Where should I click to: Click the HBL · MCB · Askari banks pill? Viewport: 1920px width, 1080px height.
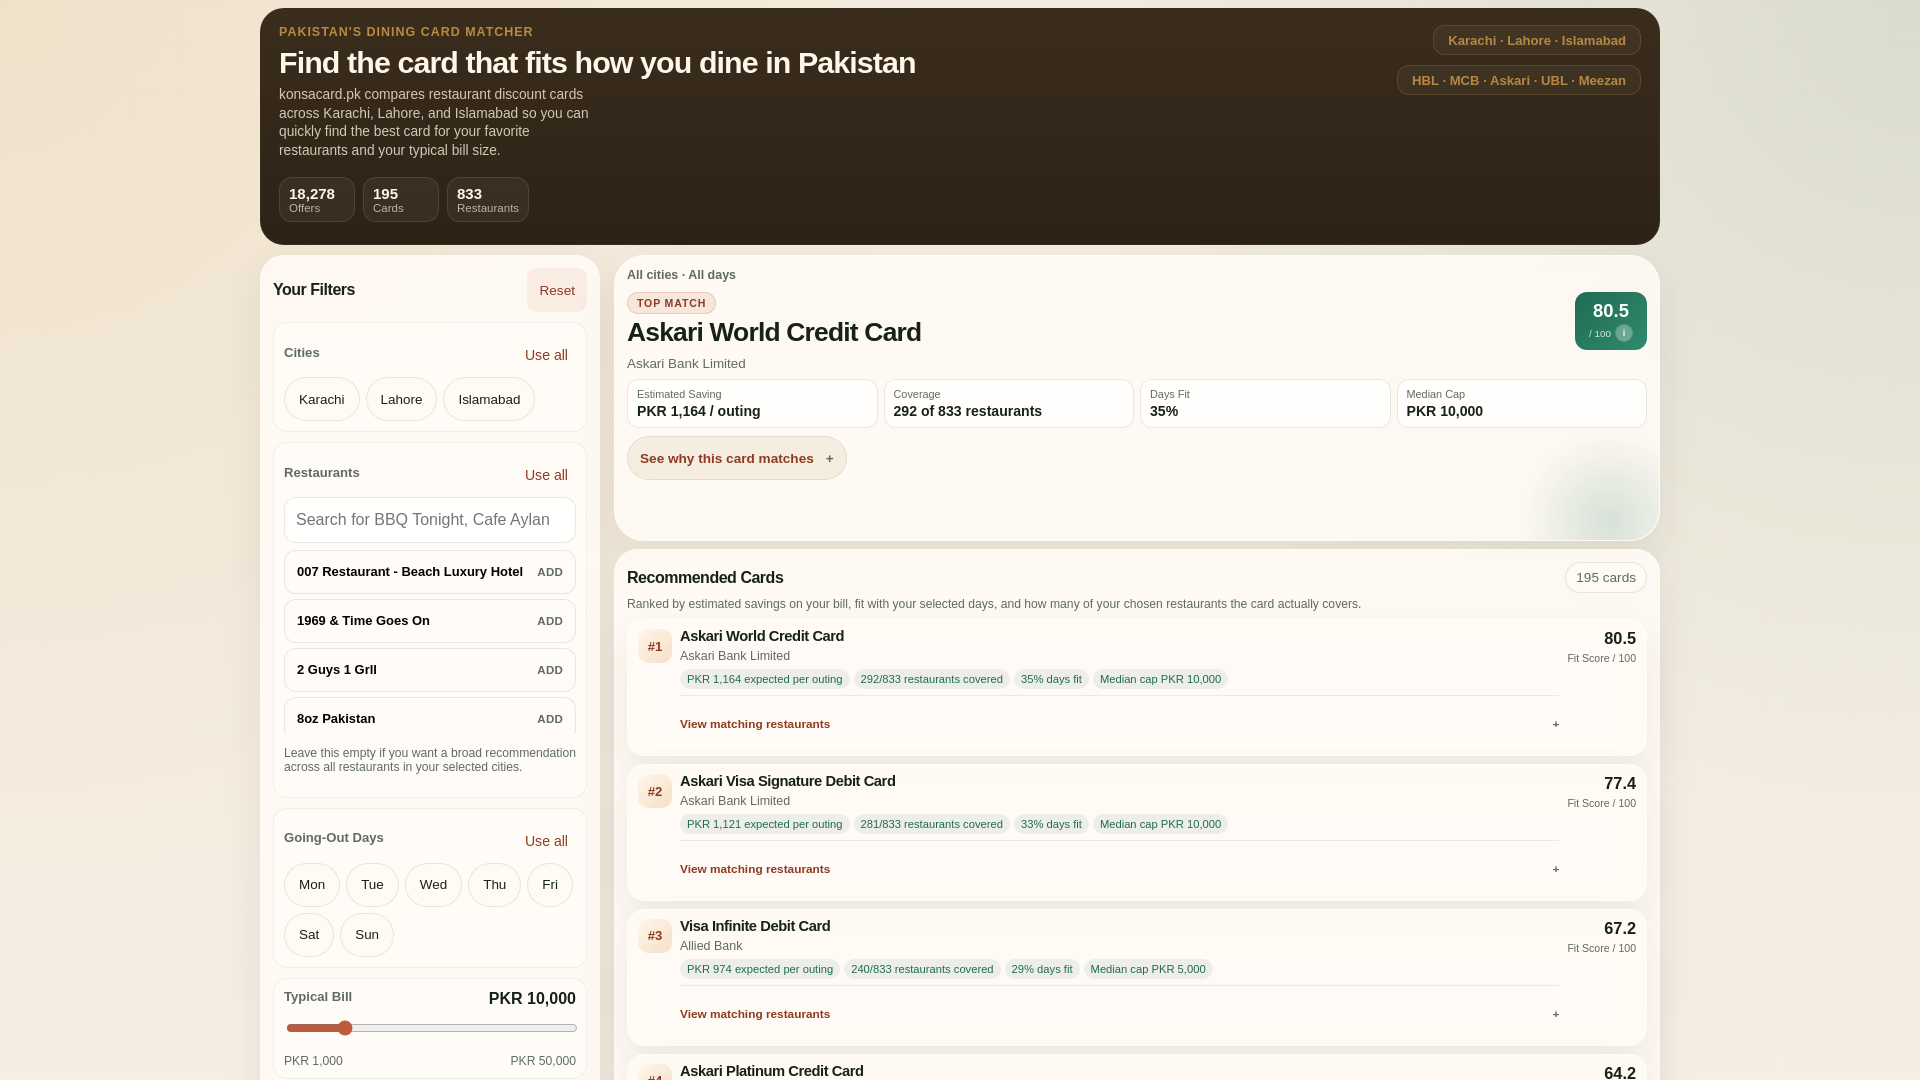pyautogui.click(x=1519, y=80)
